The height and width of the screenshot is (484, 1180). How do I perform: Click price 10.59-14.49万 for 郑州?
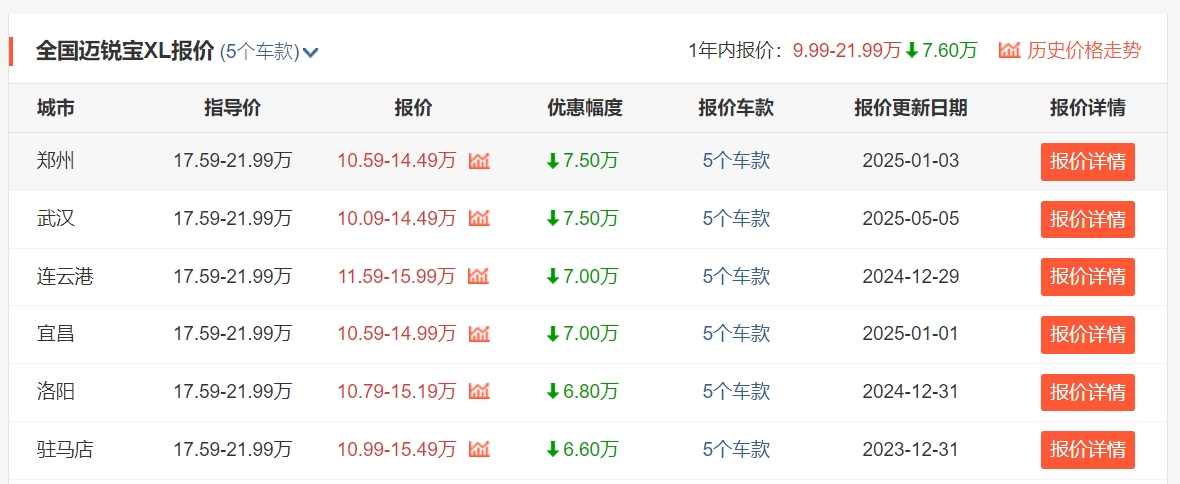[x=397, y=161]
